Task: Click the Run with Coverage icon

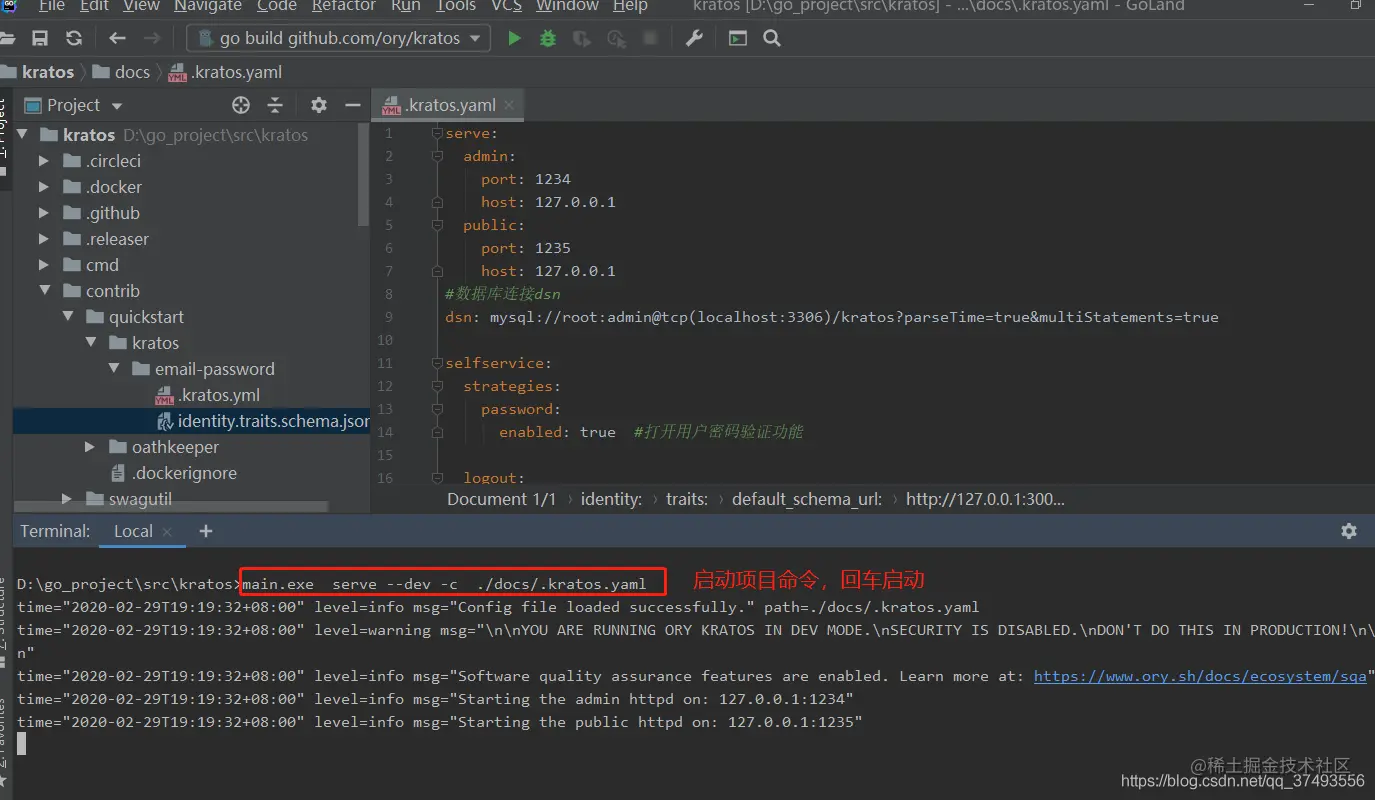Action: click(x=581, y=38)
